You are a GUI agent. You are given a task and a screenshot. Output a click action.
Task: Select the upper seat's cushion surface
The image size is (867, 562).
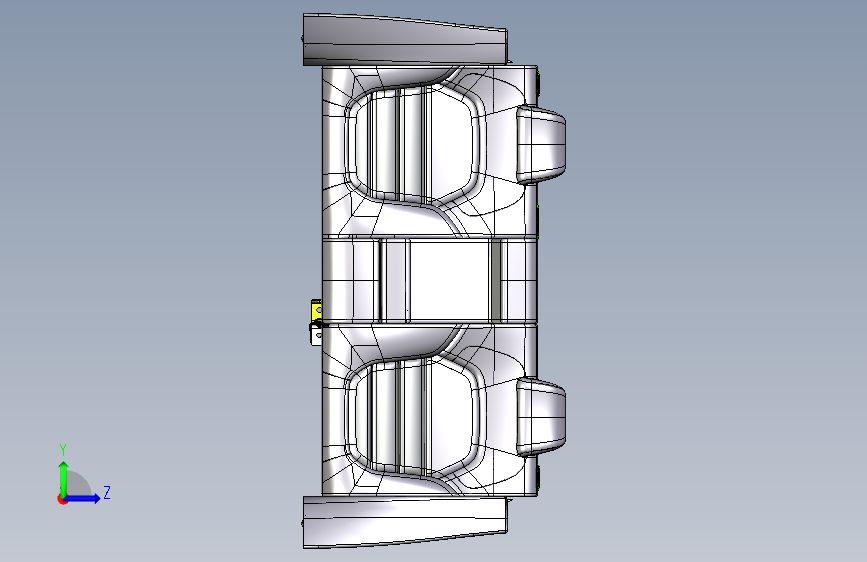click(x=415, y=145)
